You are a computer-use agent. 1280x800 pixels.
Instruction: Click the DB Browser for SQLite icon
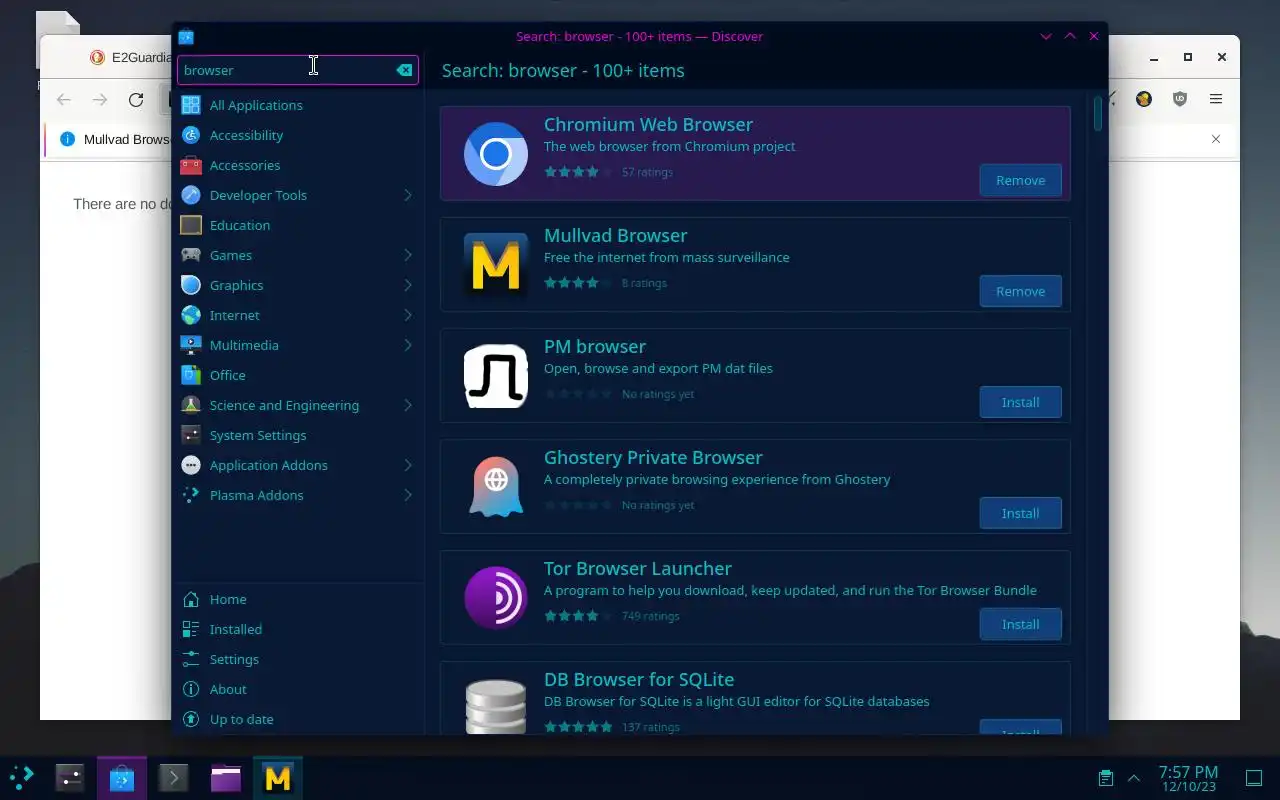tap(496, 706)
